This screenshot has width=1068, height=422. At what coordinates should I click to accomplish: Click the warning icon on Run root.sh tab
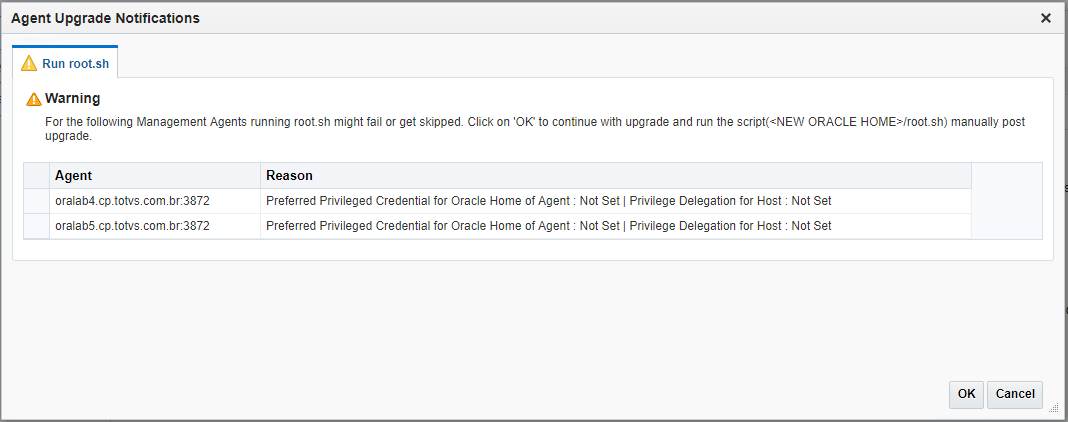pyautogui.click(x=29, y=64)
